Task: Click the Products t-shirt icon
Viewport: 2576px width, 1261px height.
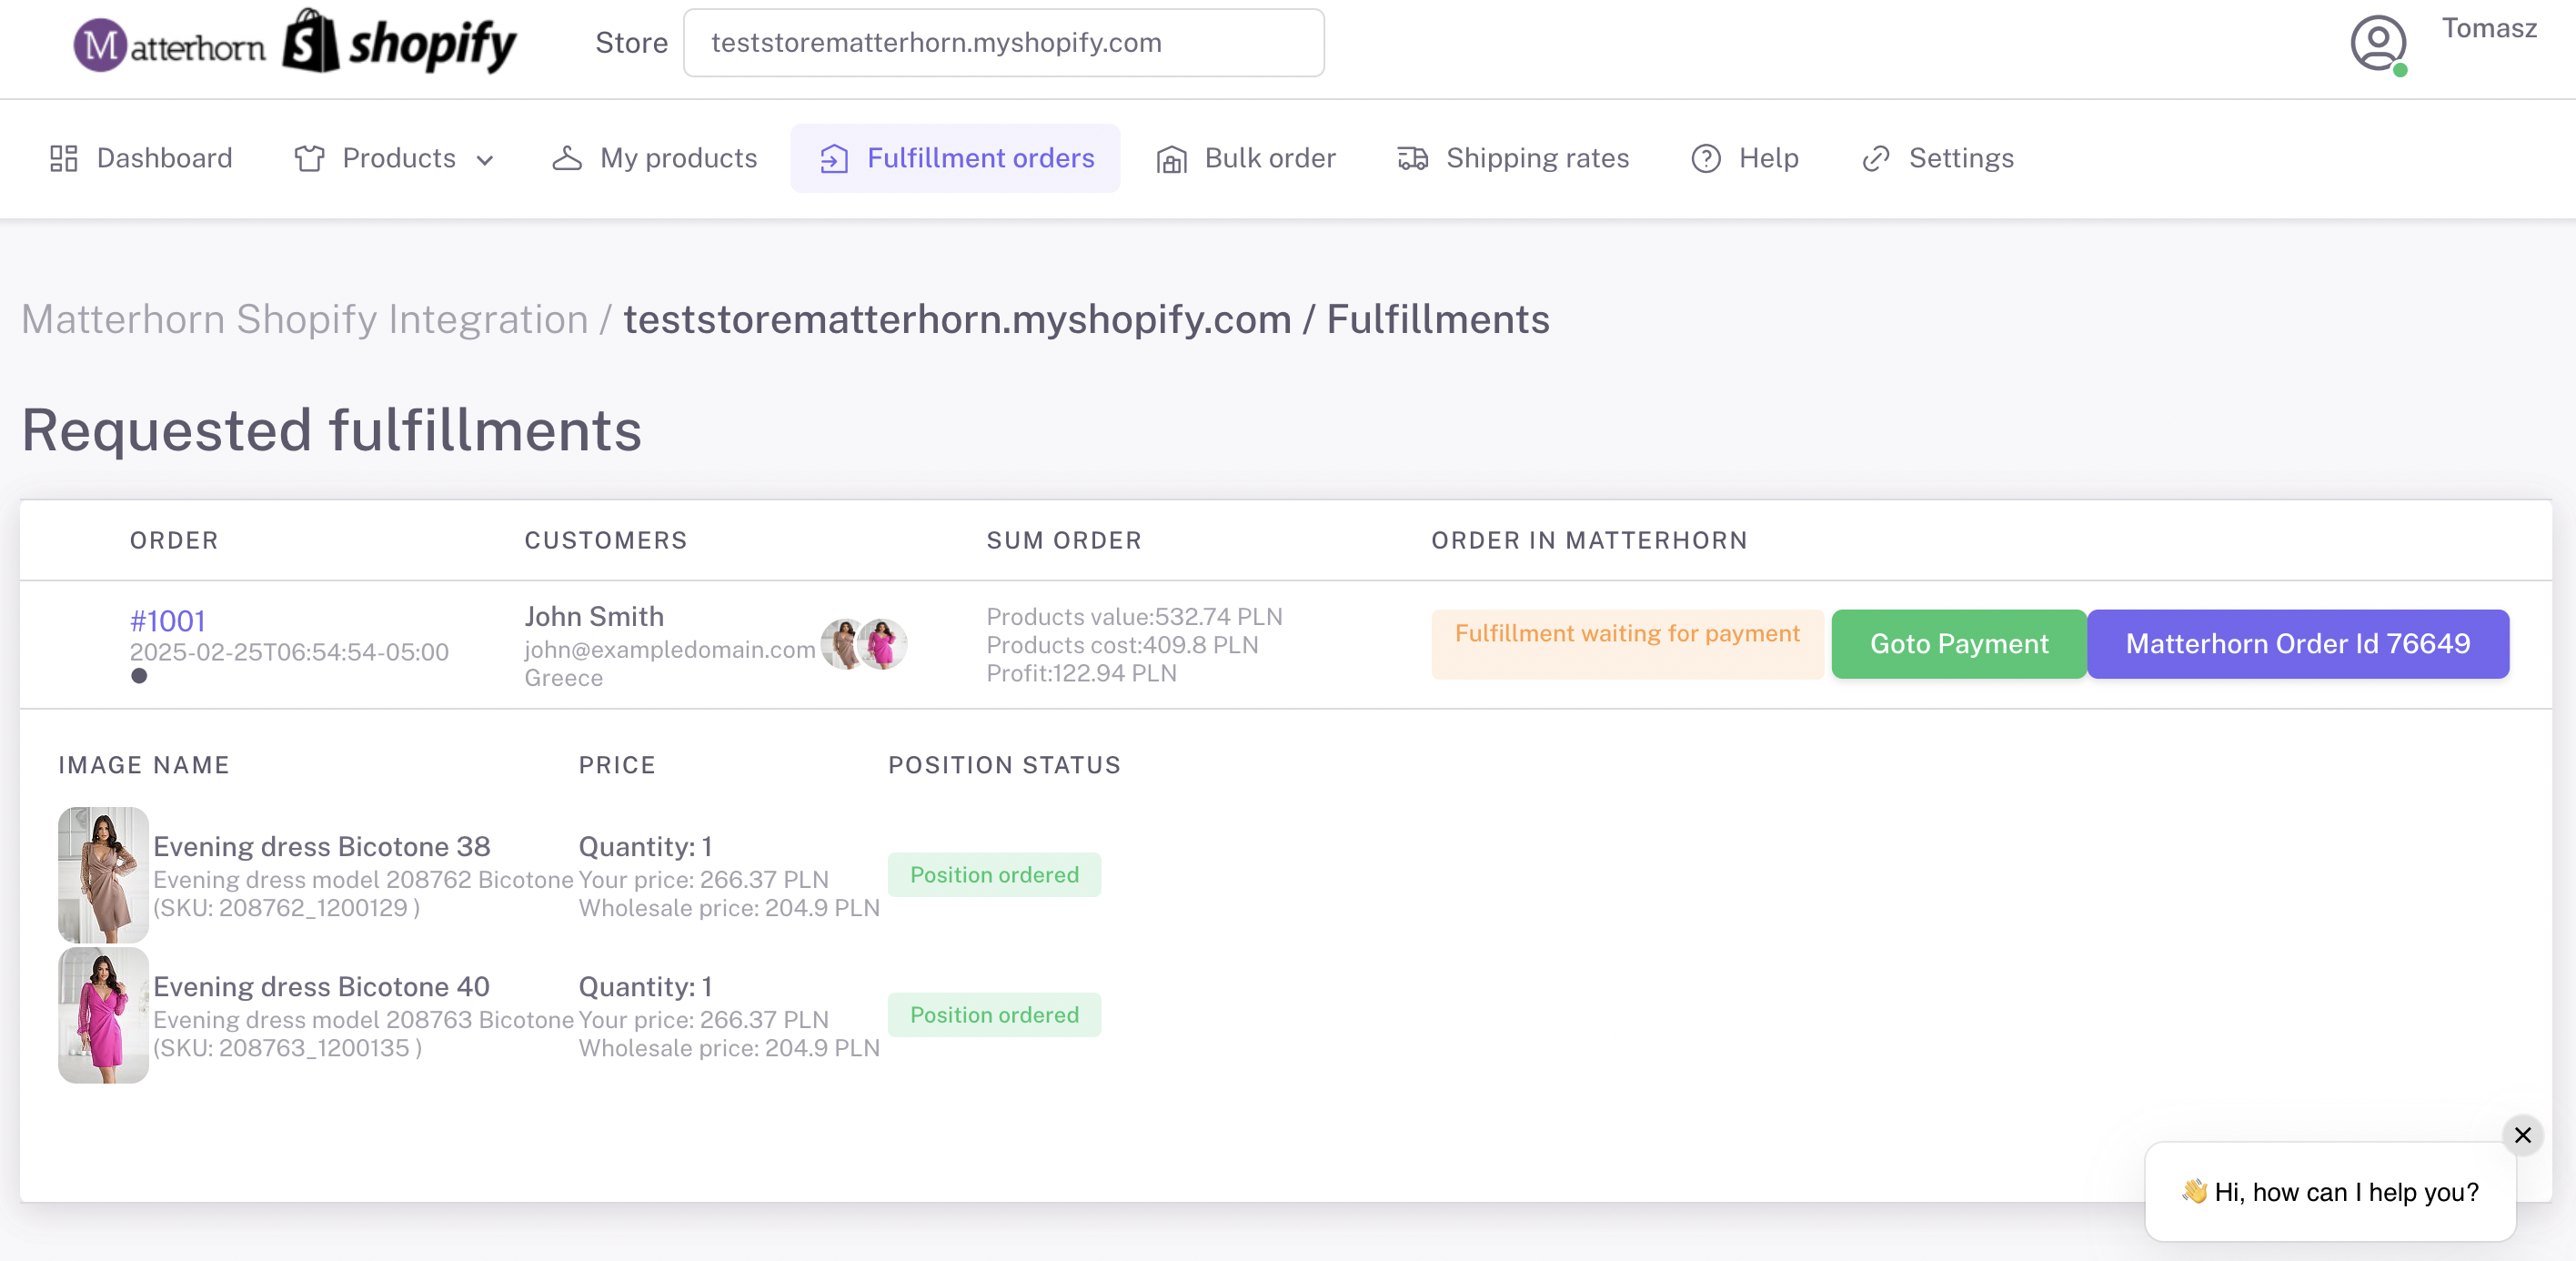Action: (x=309, y=158)
